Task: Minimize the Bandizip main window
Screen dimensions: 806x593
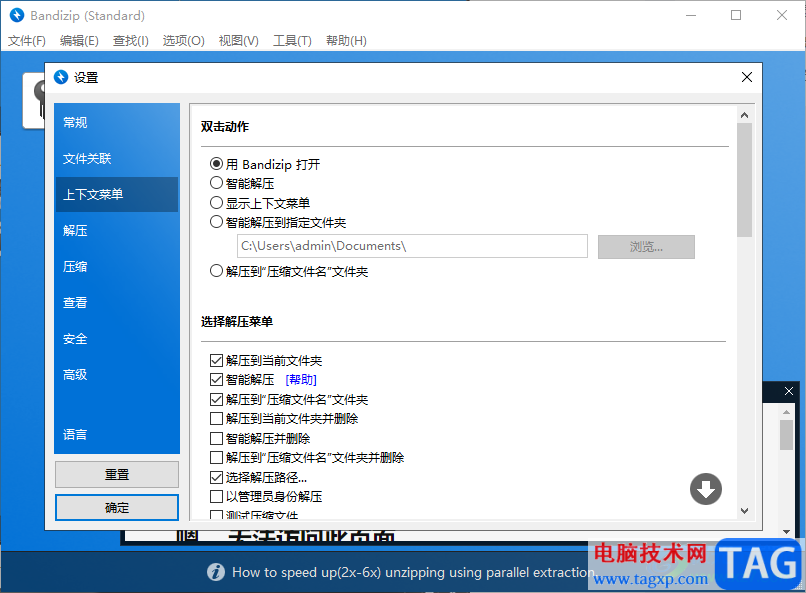Action: click(x=691, y=15)
